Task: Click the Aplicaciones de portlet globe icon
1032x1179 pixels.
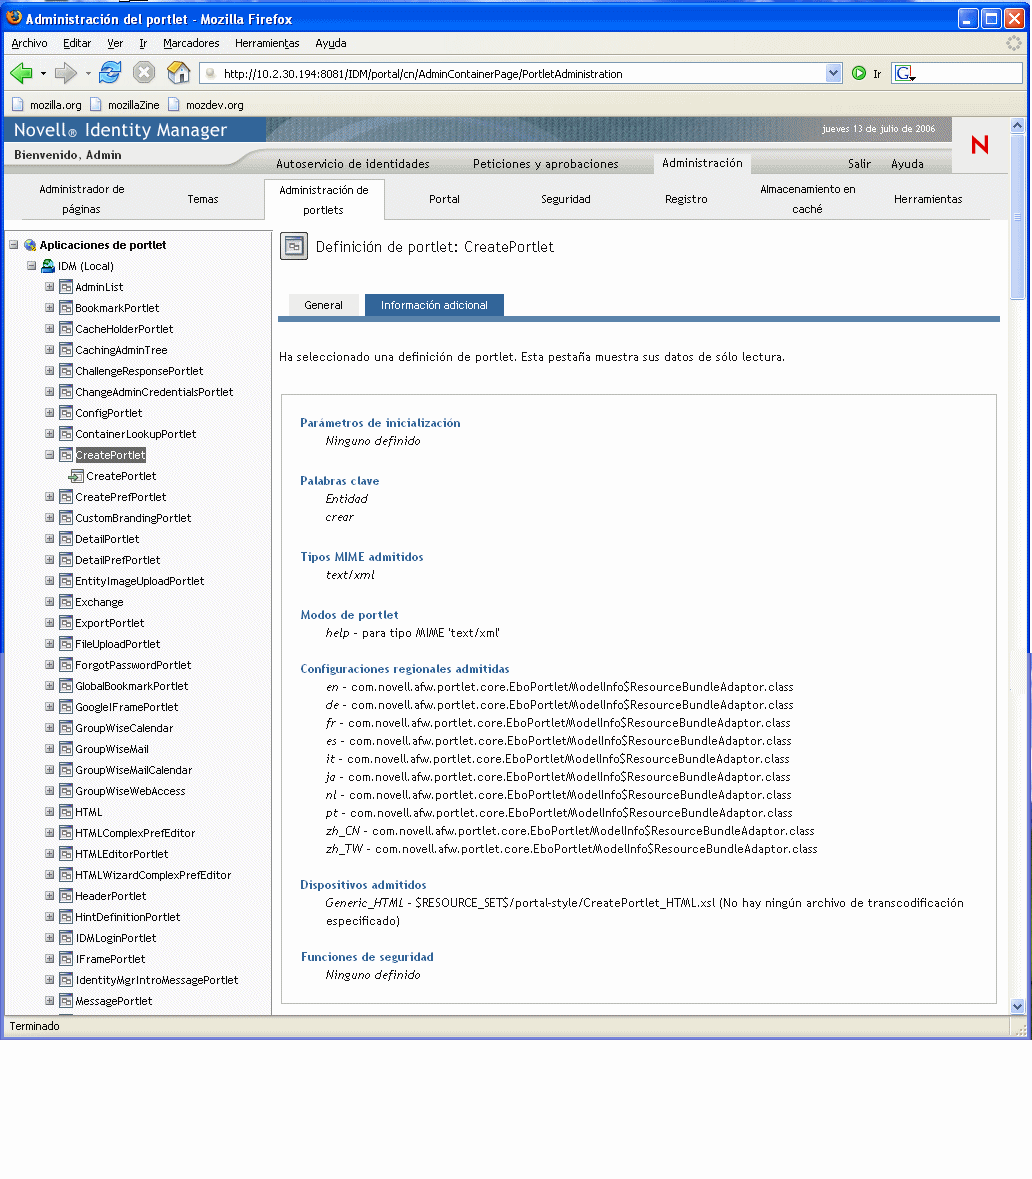Action: pos(30,245)
